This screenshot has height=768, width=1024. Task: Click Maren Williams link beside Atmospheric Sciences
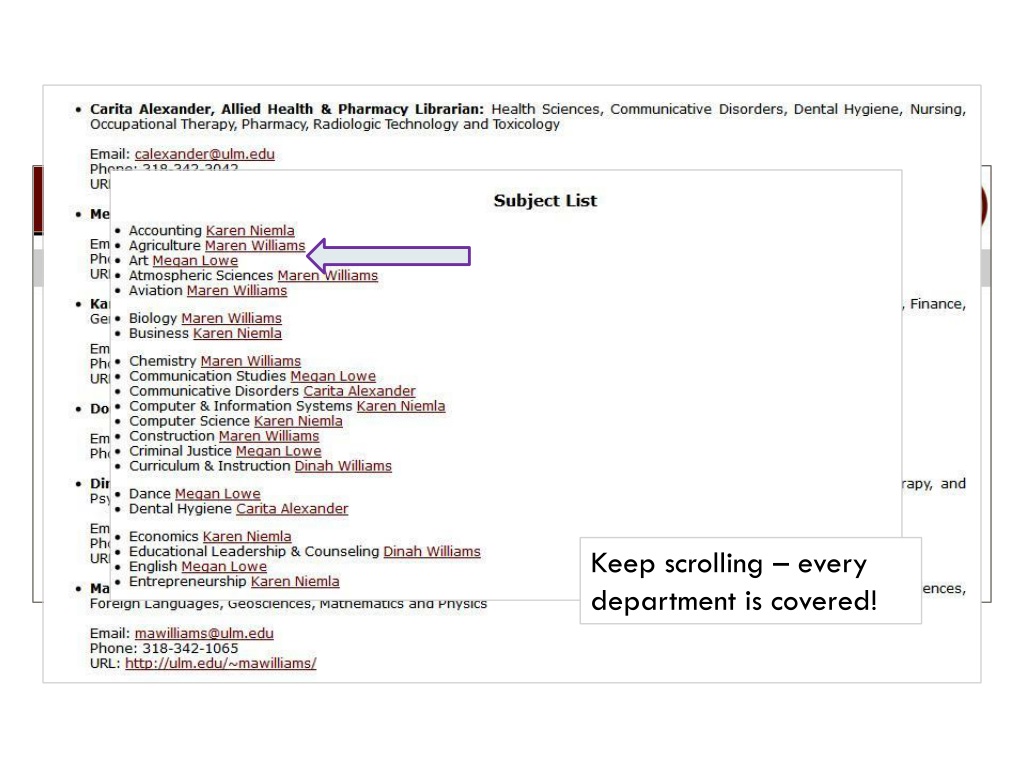click(327, 276)
